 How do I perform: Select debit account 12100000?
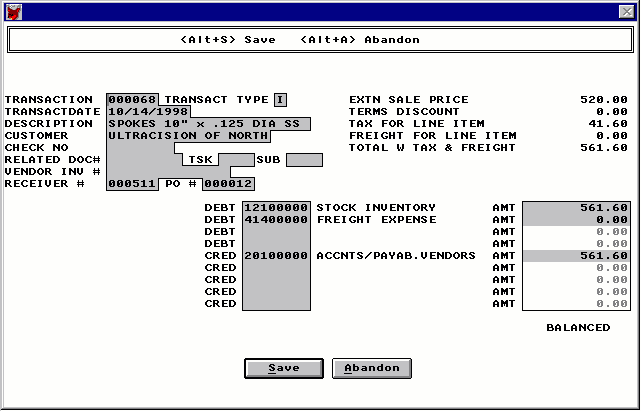tap(276, 208)
